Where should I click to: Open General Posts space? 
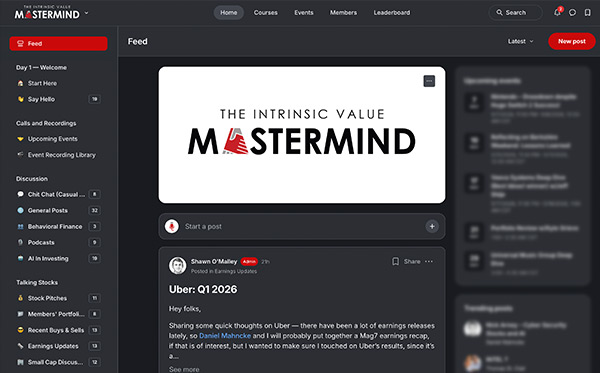59,210
